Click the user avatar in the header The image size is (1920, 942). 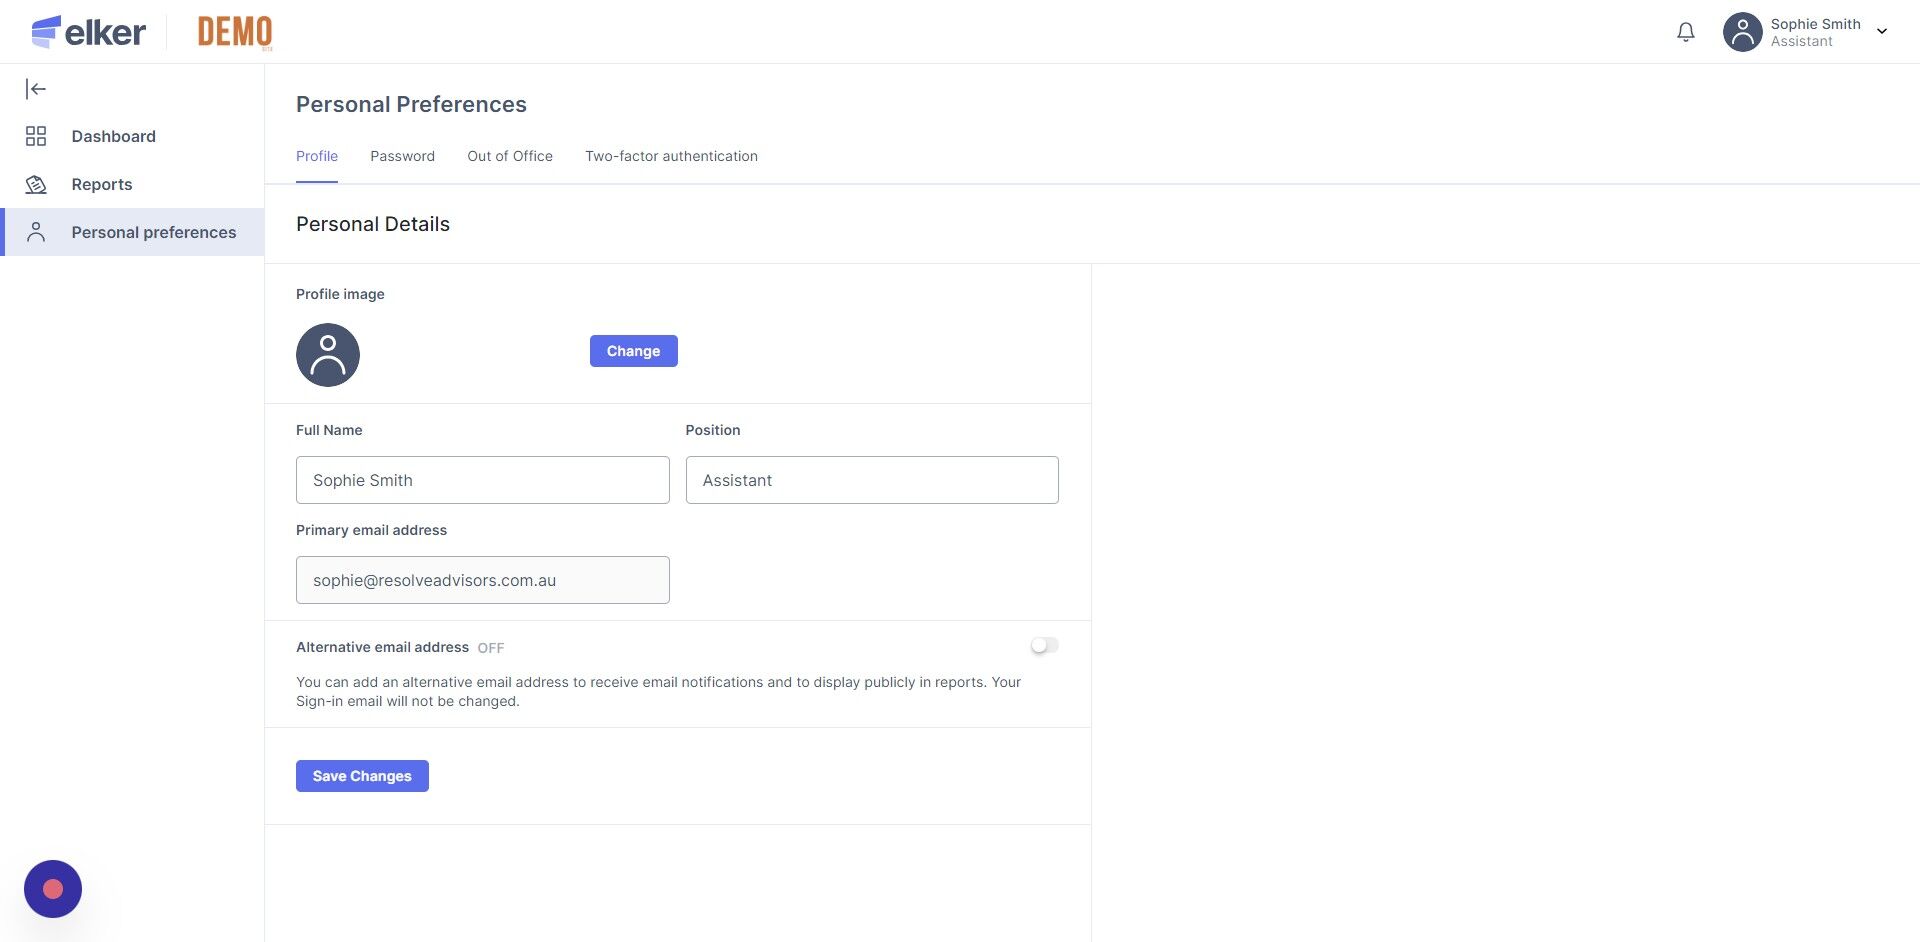1741,32
